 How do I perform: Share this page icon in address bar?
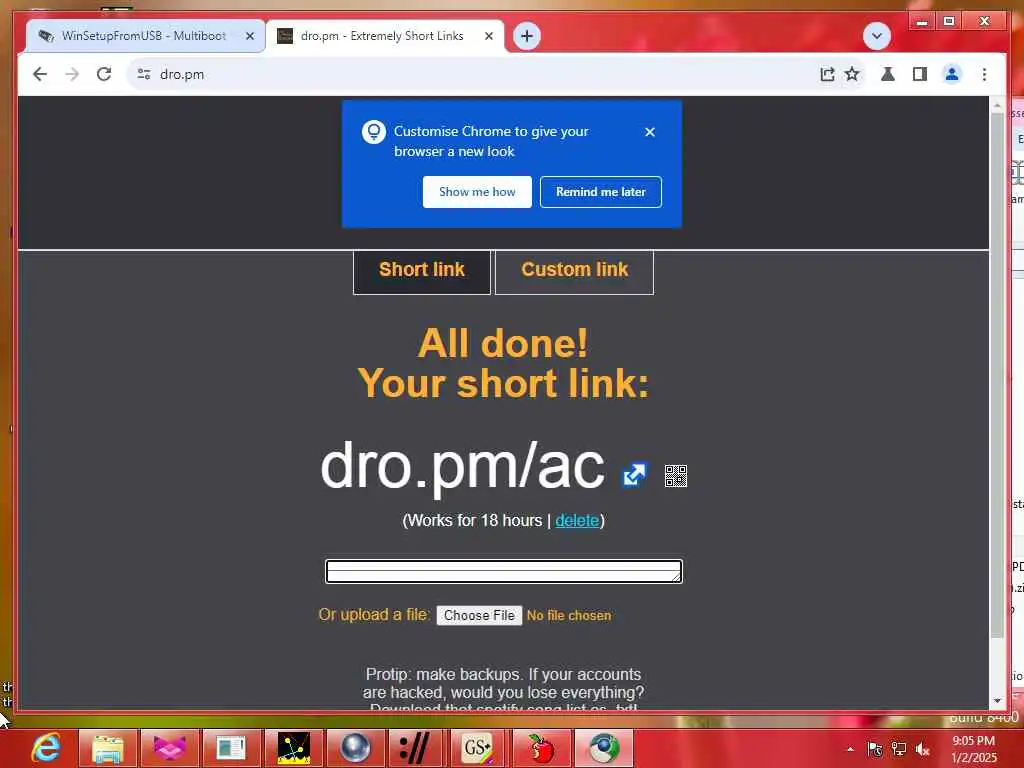point(827,74)
